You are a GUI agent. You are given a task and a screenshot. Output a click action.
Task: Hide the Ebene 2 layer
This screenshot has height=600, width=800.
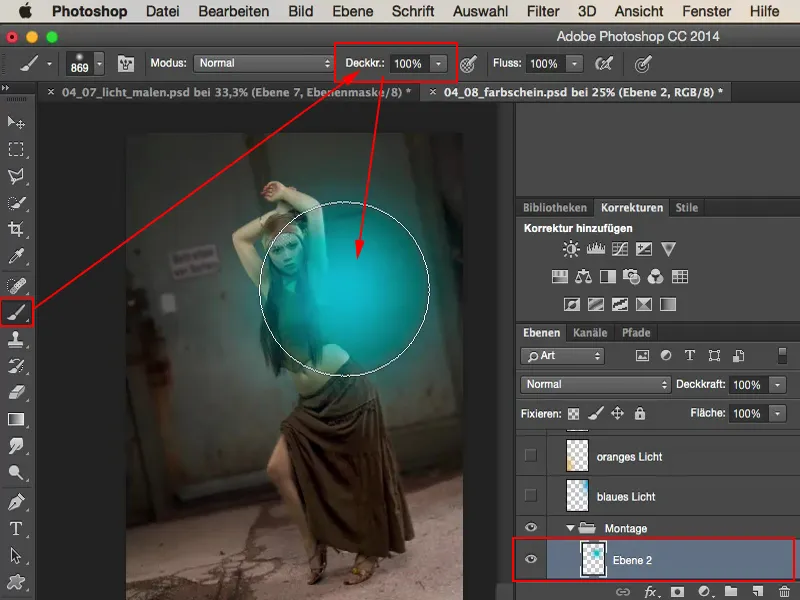[x=531, y=559]
